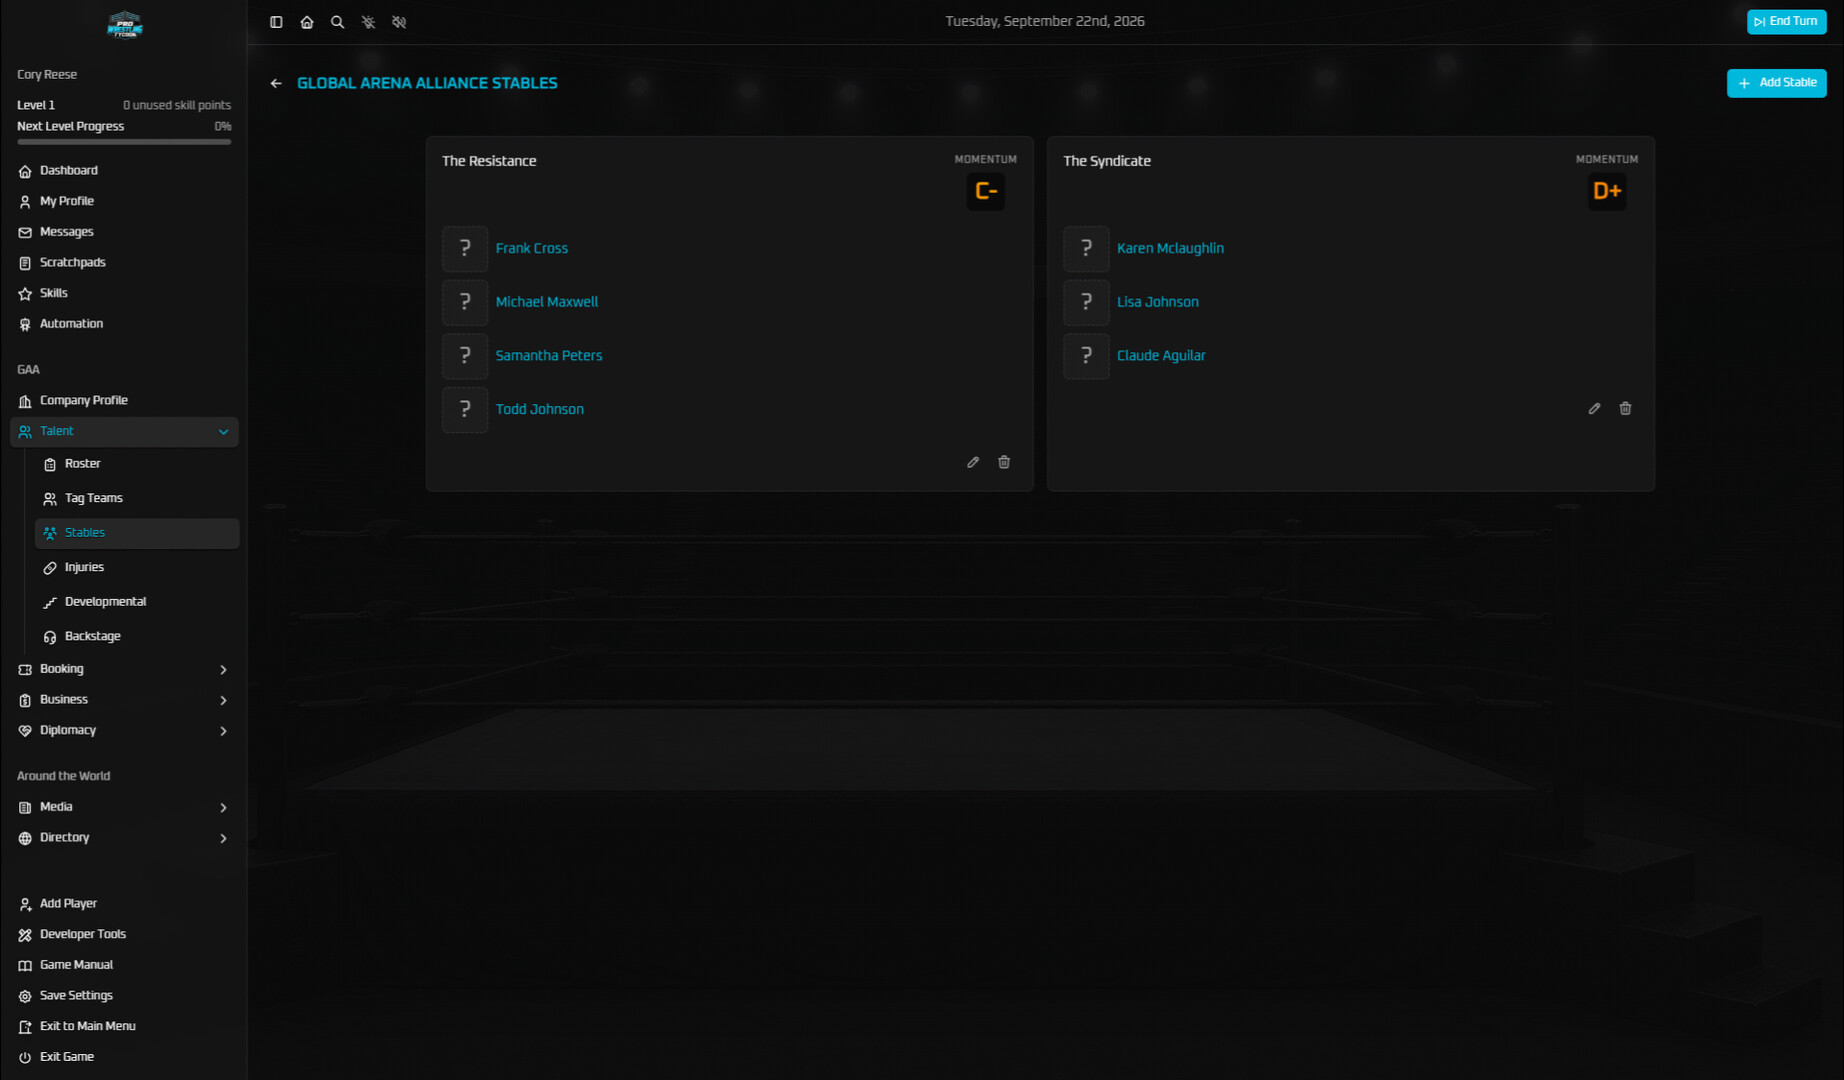Select Backstage under Talent
This screenshot has width=1844, height=1080.
(x=137, y=636)
